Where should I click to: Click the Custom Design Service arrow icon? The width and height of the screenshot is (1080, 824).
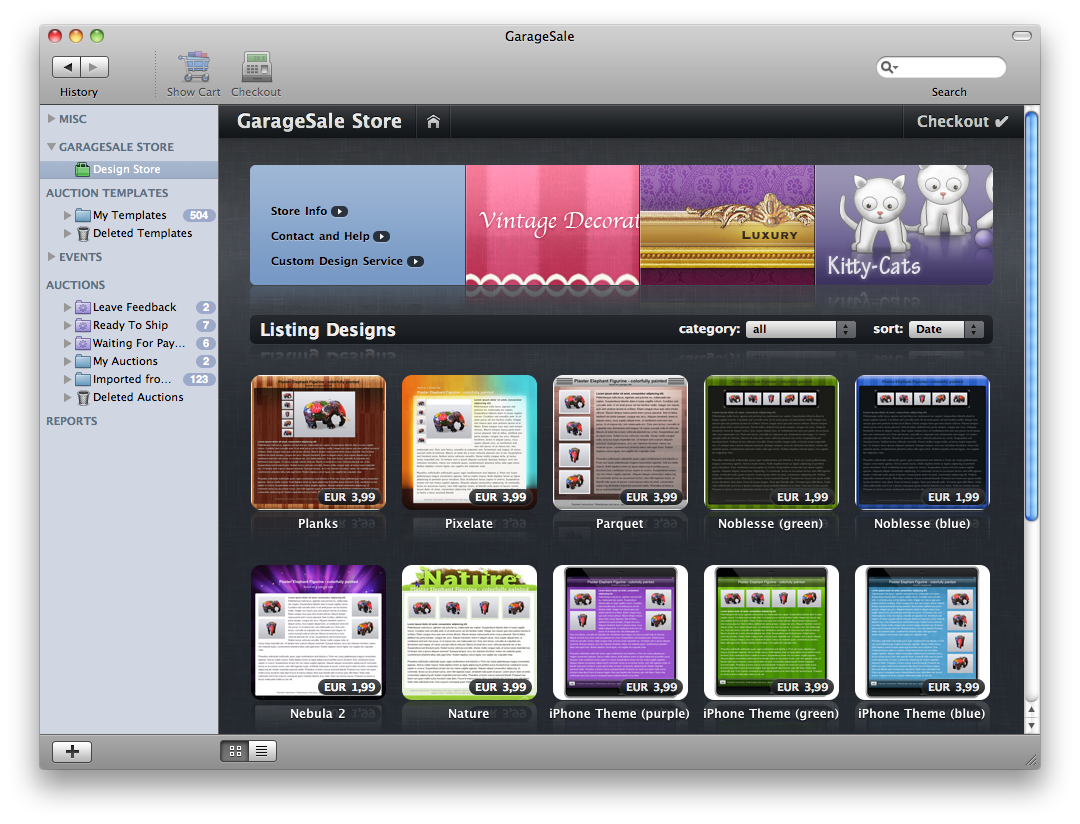[x=415, y=261]
